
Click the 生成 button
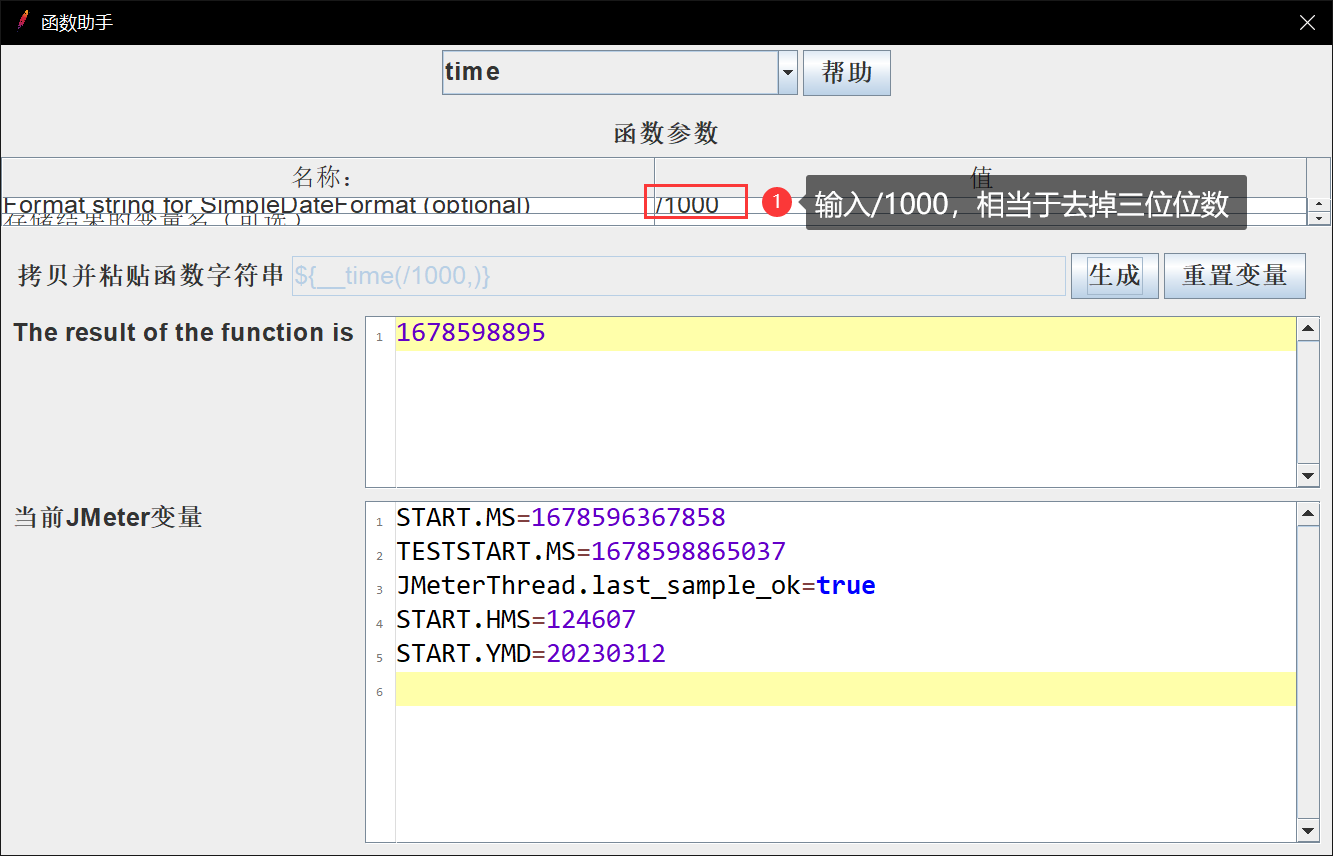[x=1114, y=276]
